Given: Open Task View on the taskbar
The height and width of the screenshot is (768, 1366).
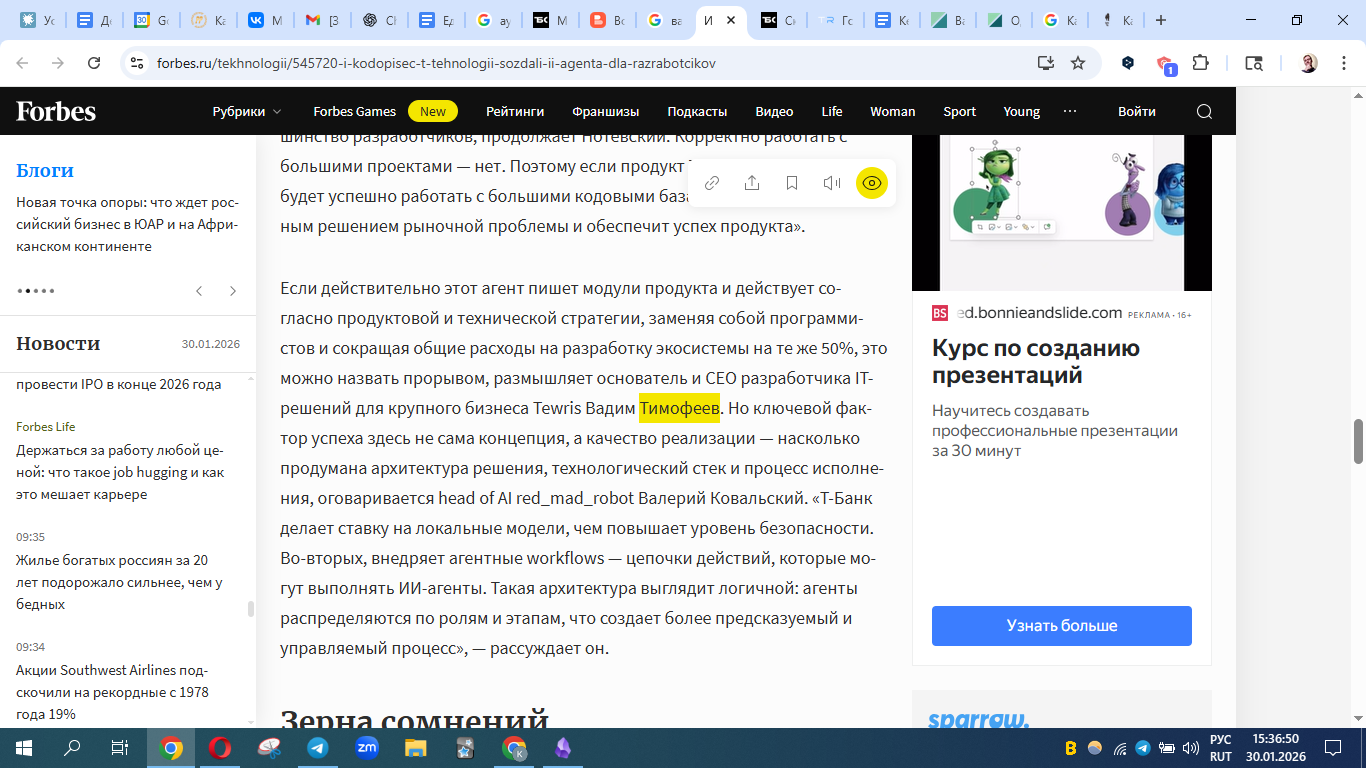Looking at the screenshot, I should tap(120, 748).
